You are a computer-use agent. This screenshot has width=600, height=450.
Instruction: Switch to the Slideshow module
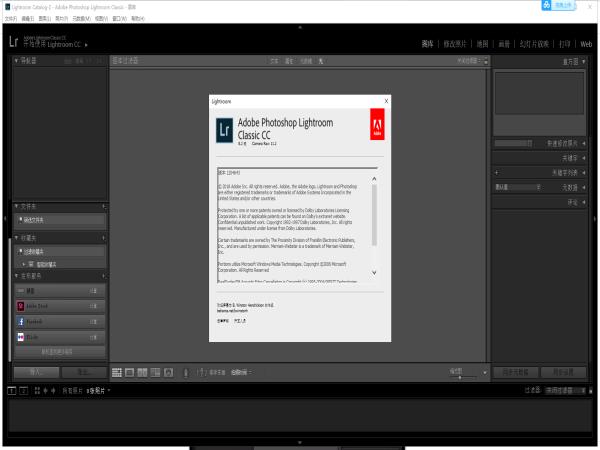click(534, 44)
